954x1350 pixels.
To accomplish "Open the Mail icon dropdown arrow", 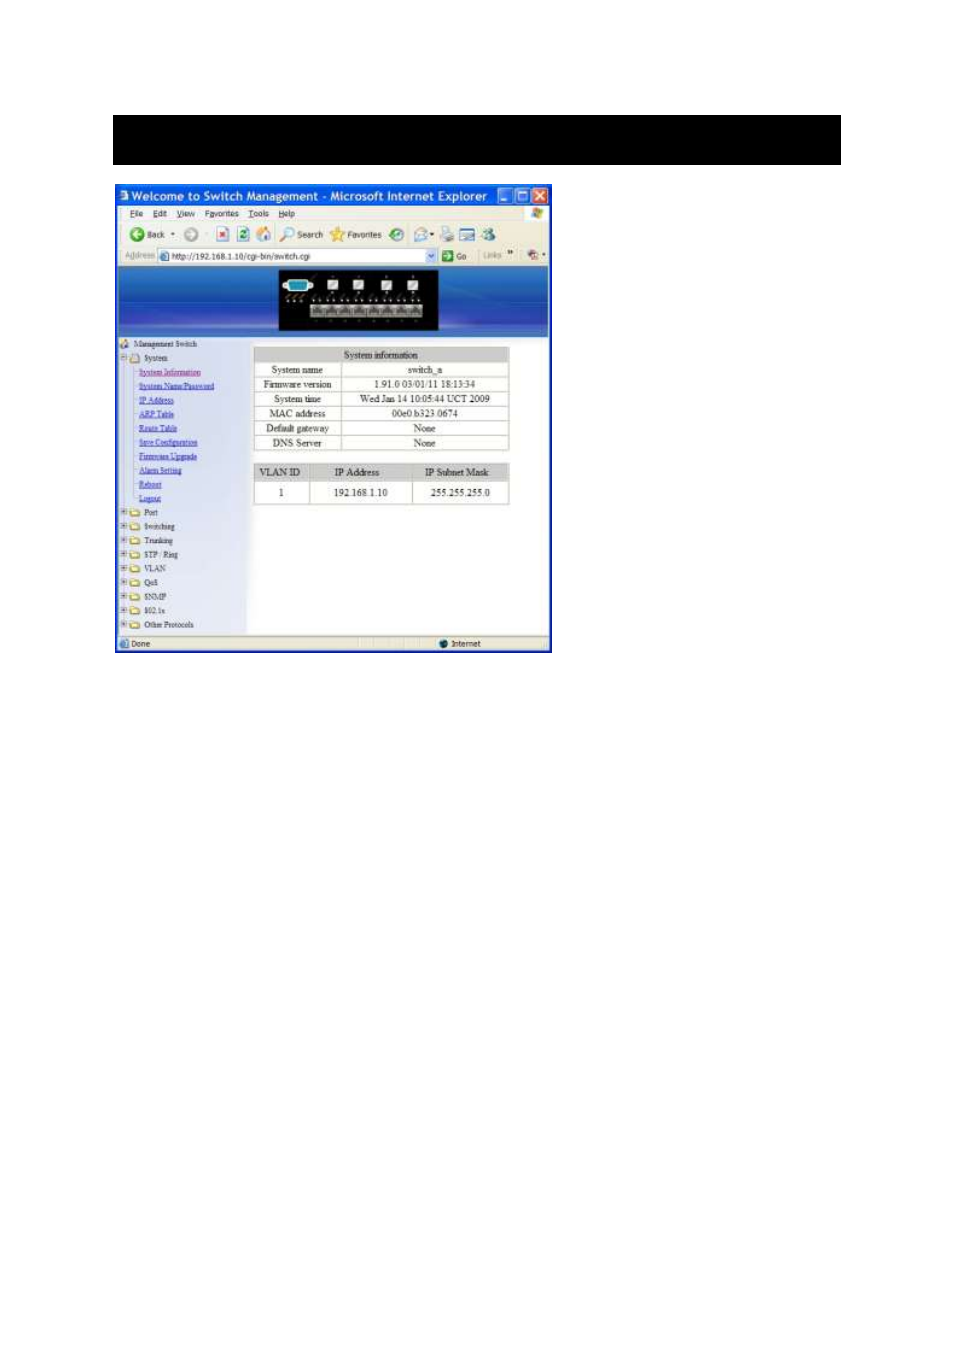I will (432, 235).
